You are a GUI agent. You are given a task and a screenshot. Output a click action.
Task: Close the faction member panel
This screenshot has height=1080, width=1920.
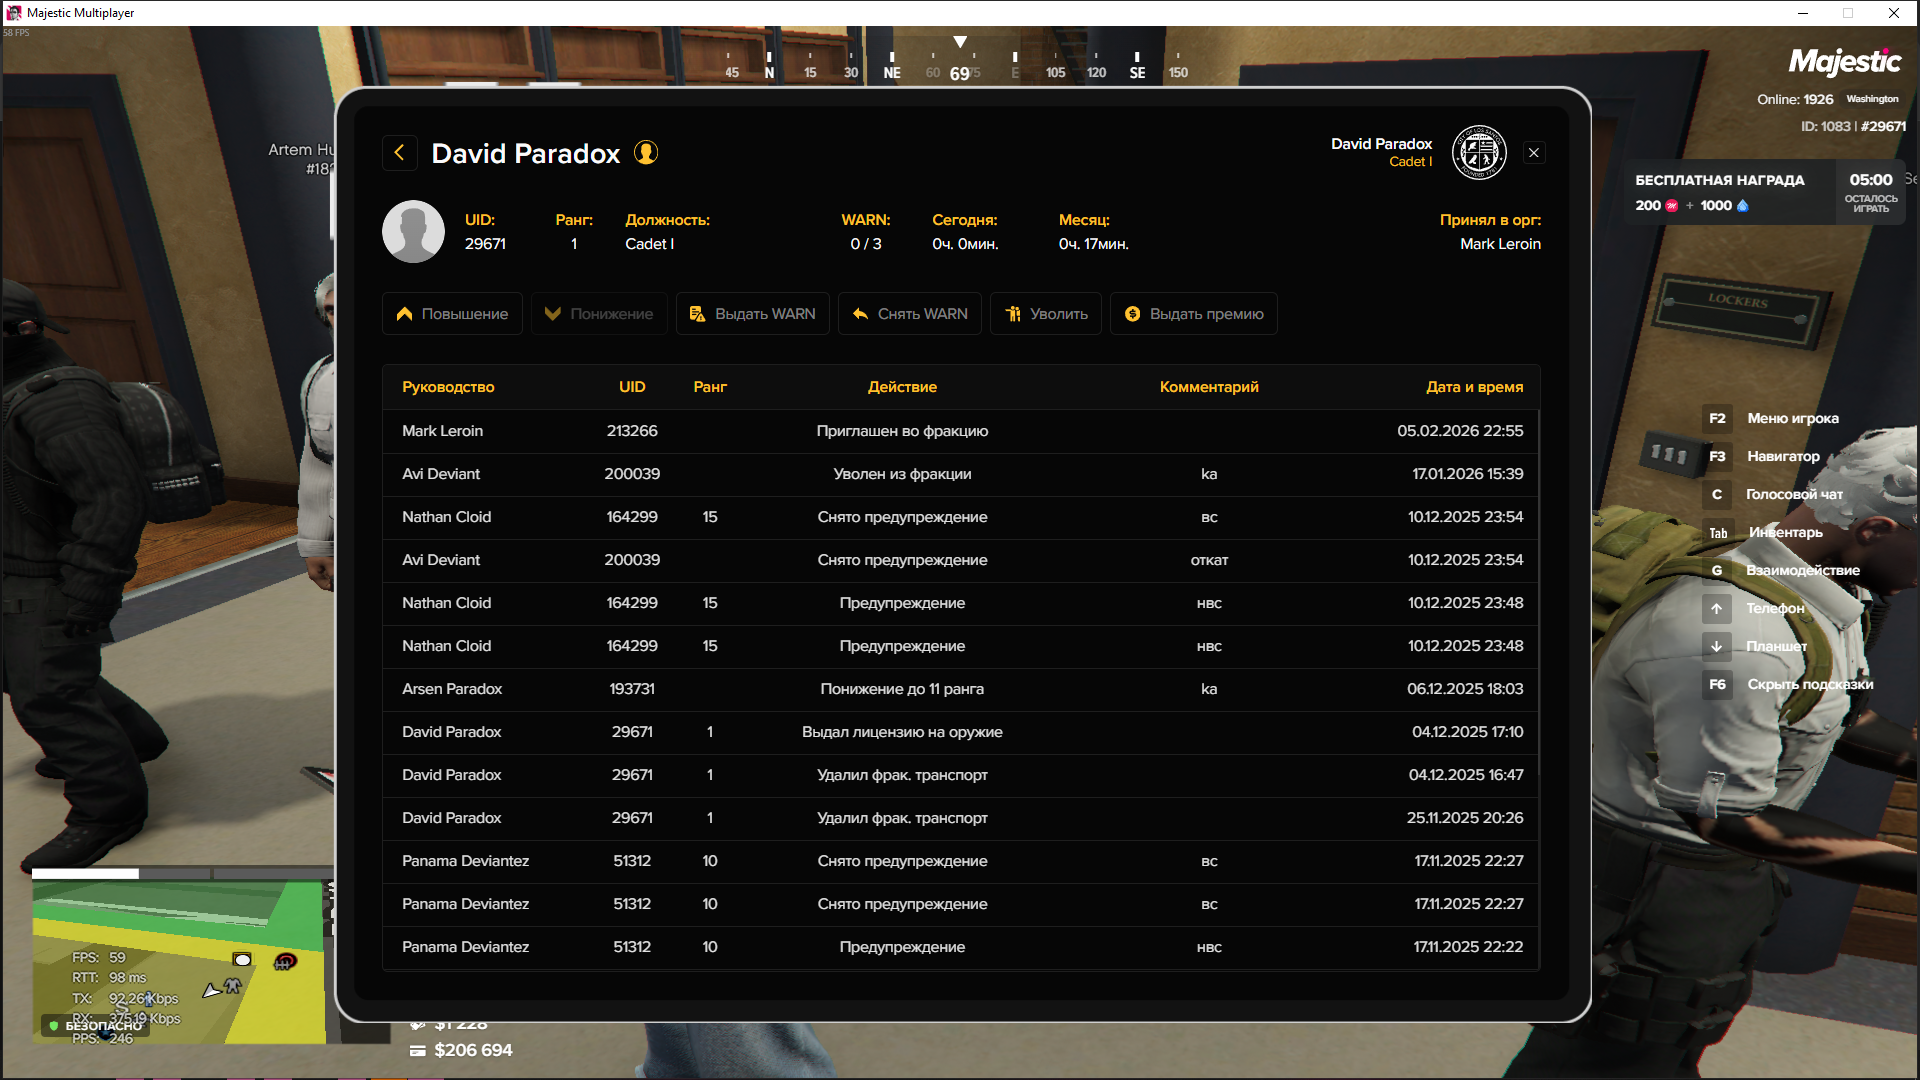tap(1534, 153)
